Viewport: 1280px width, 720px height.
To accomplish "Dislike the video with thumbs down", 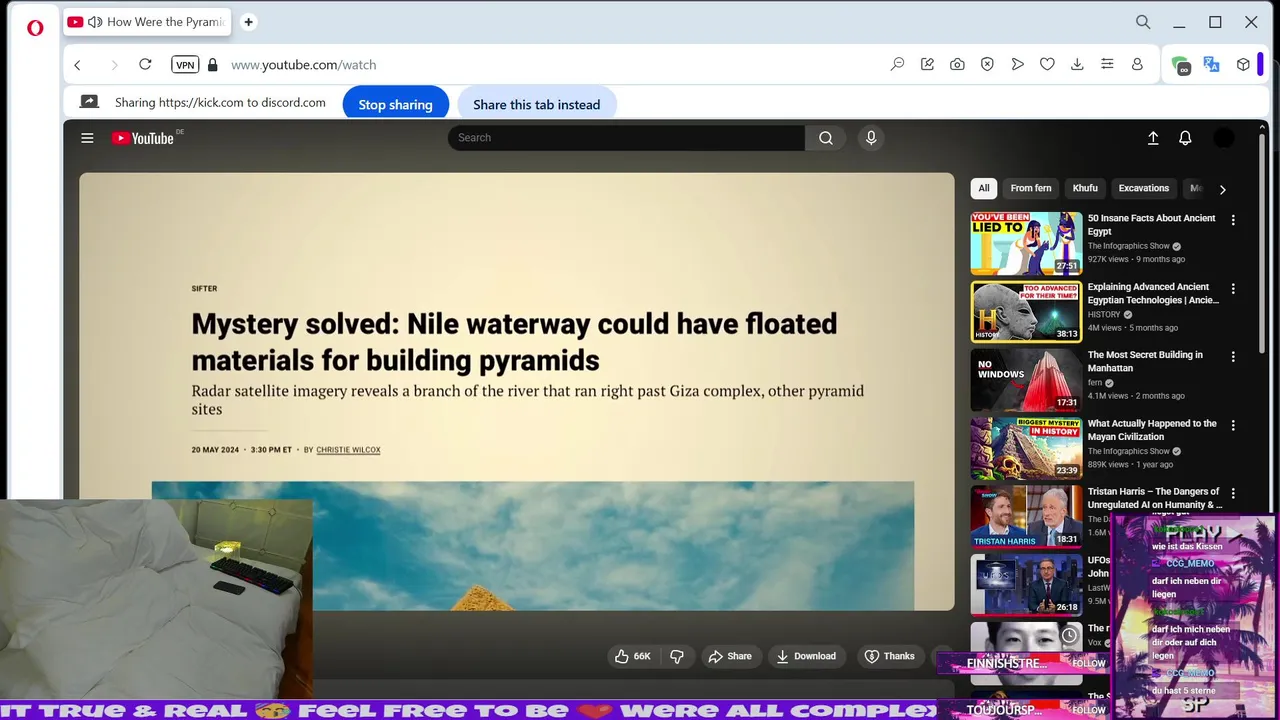I will point(677,656).
